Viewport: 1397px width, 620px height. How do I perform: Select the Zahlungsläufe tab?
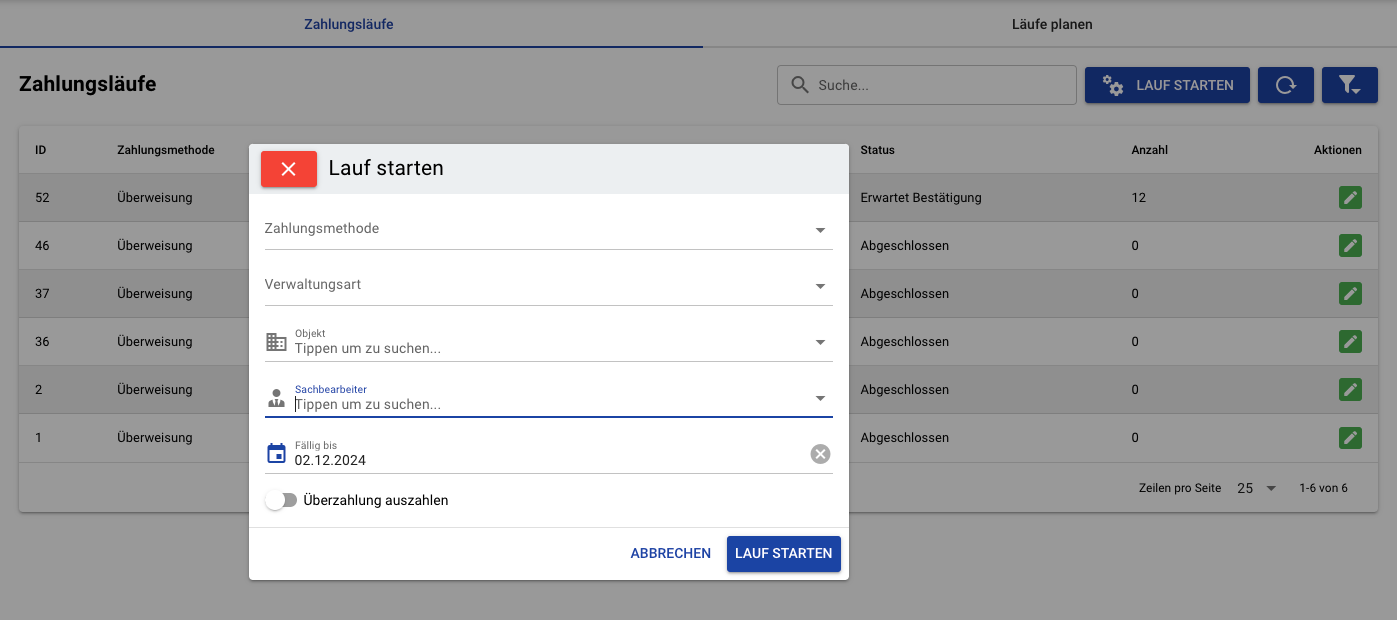click(349, 24)
